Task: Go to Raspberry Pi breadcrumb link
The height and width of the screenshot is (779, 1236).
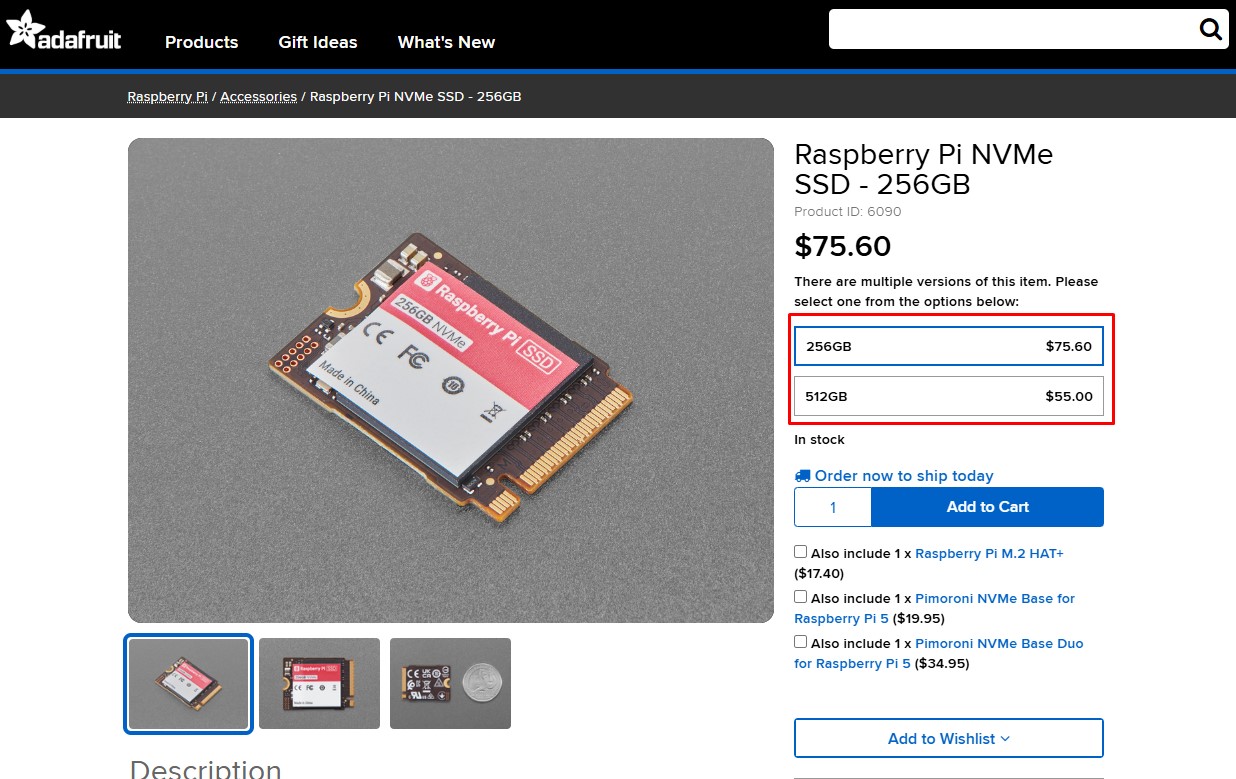Action: 167,97
